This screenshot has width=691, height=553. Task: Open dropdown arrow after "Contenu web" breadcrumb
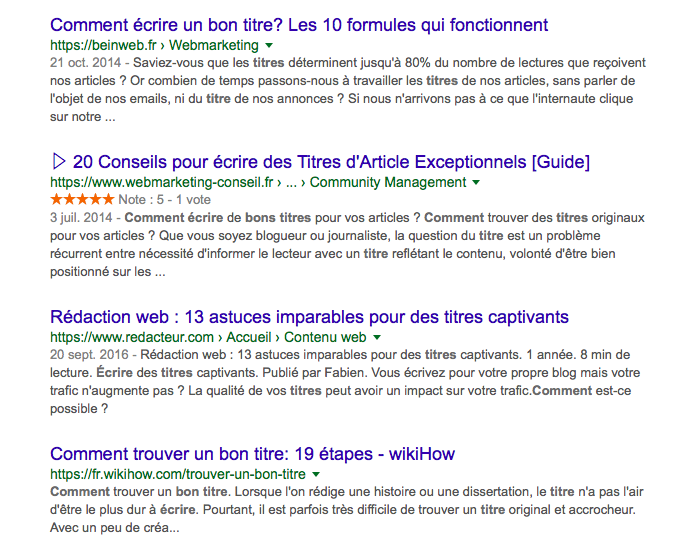click(376, 338)
